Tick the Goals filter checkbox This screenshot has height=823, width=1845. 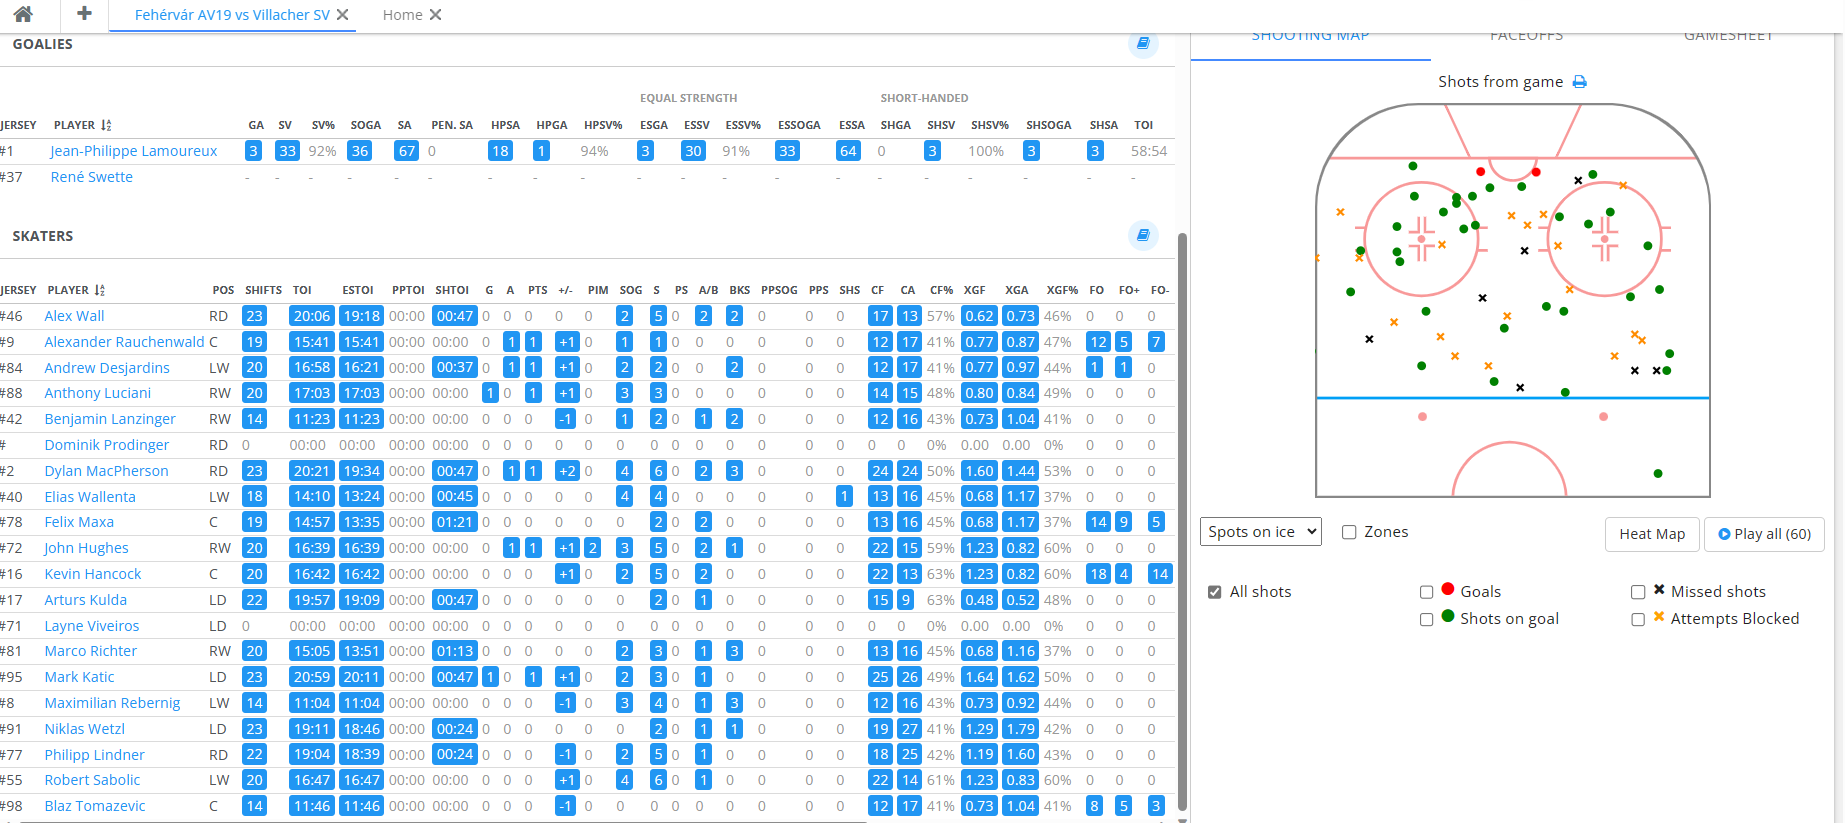(x=1427, y=592)
